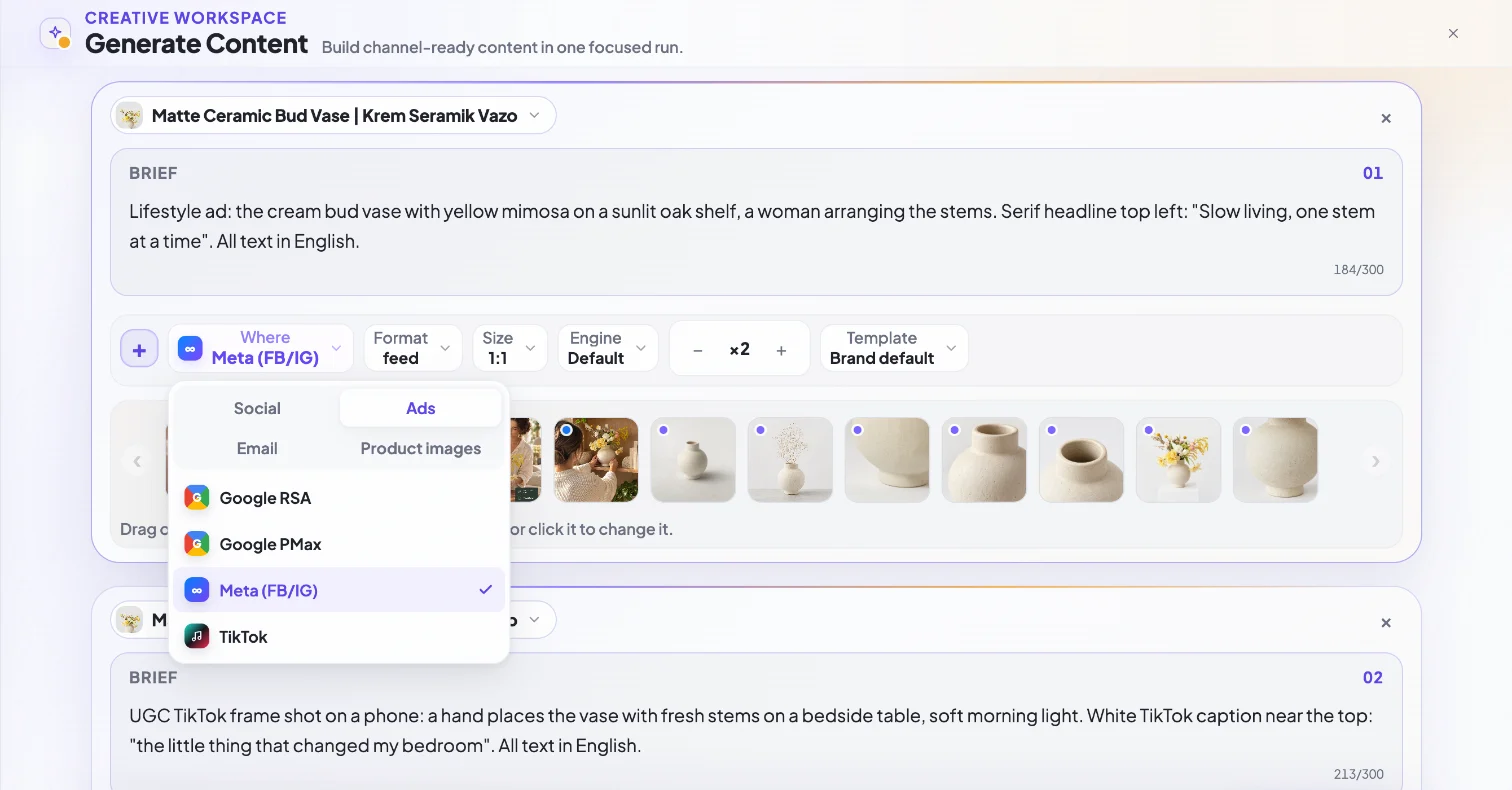Open the Matte Ceramic Bud Vase product dropdown
Viewport: 1512px width, 790px height.
pyautogui.click(x=333, y=116)
